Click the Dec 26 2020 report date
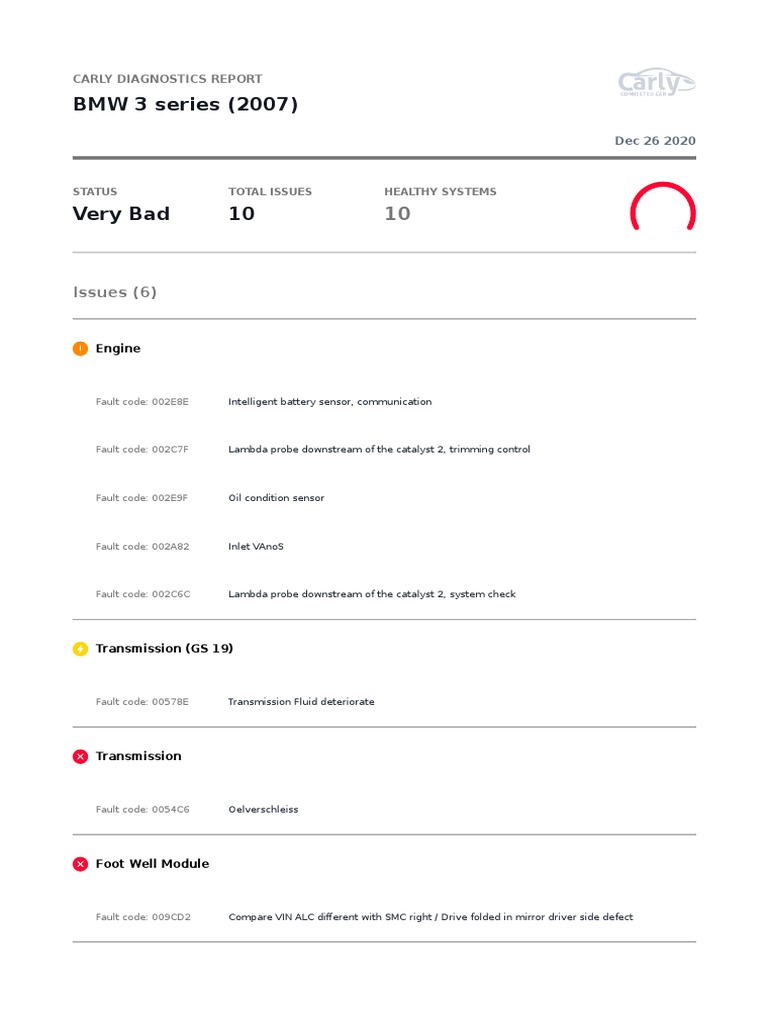Viewport: 768px width, 1024px height. (655, 140)
